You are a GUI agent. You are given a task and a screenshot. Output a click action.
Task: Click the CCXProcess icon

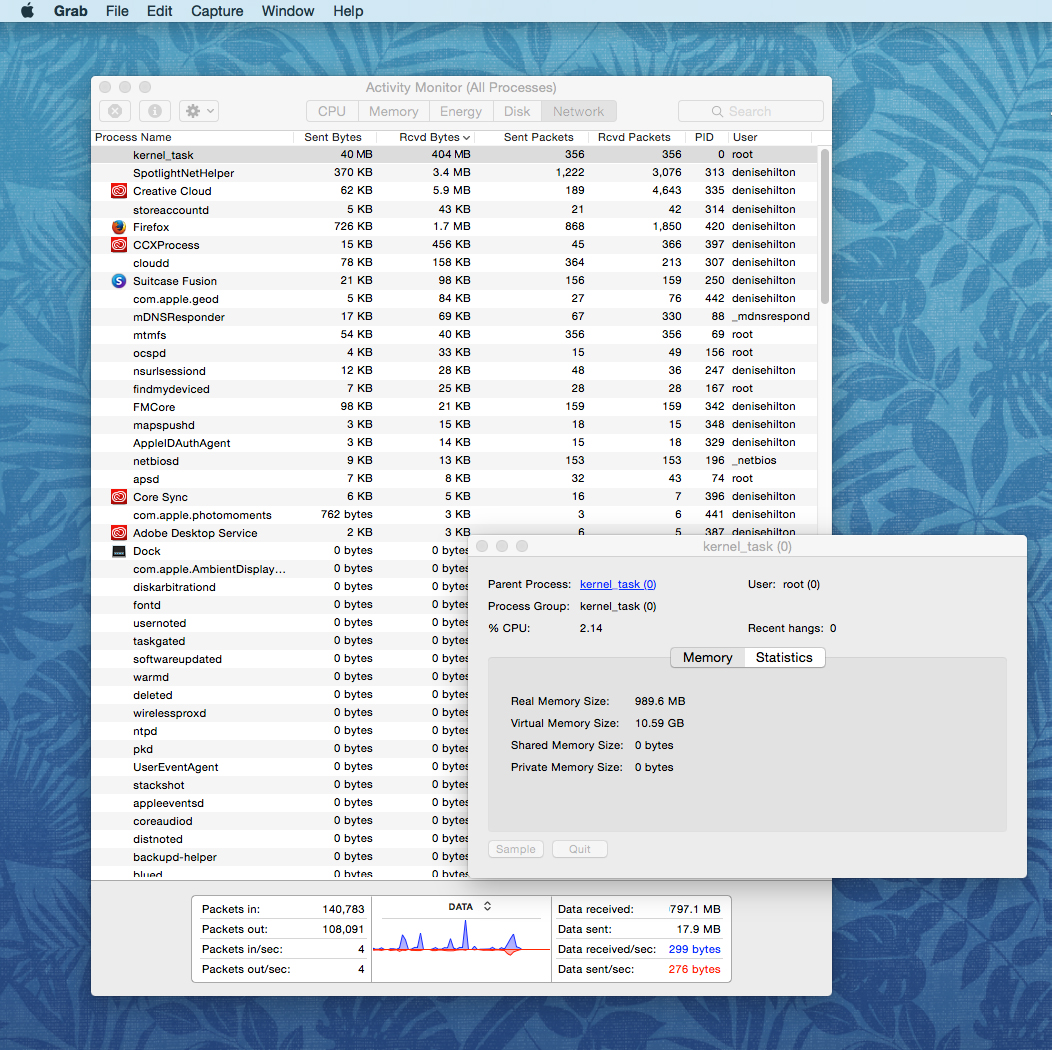119,245
